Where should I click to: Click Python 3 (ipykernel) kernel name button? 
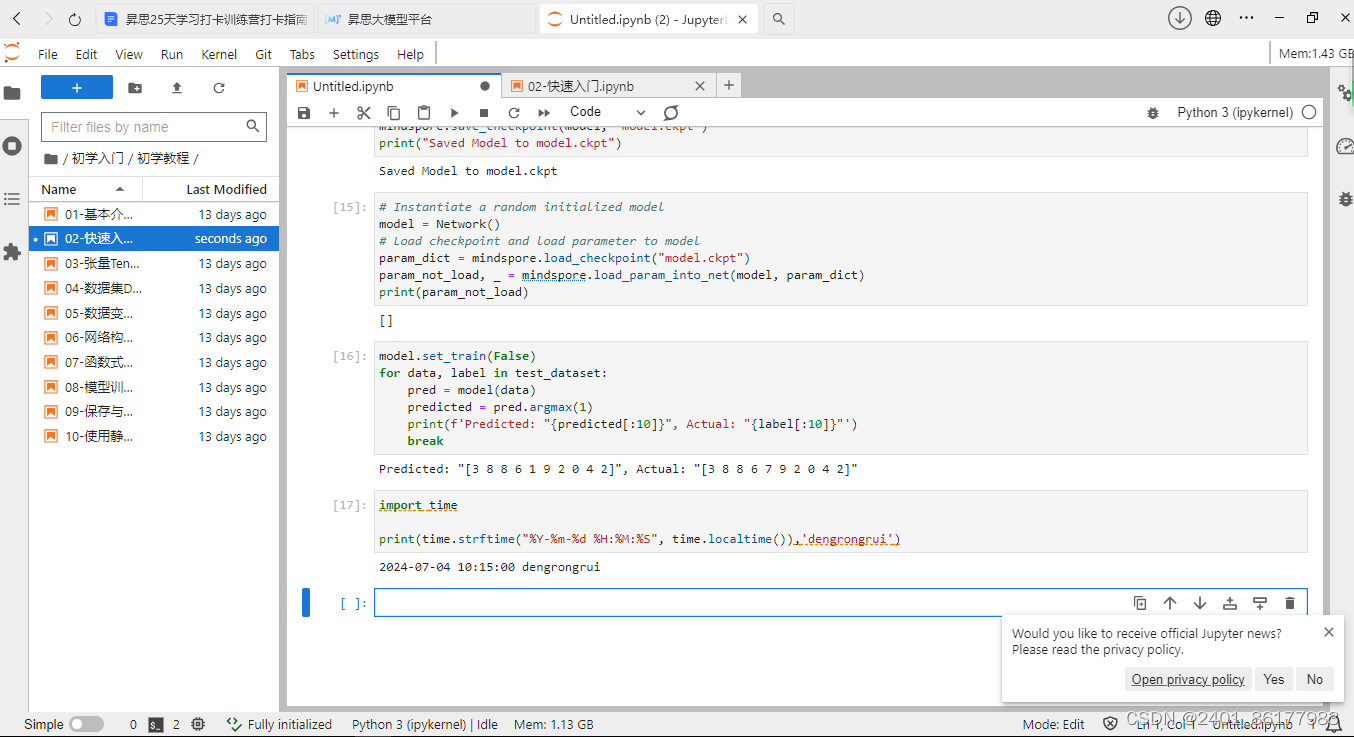tap(1235, 113)
